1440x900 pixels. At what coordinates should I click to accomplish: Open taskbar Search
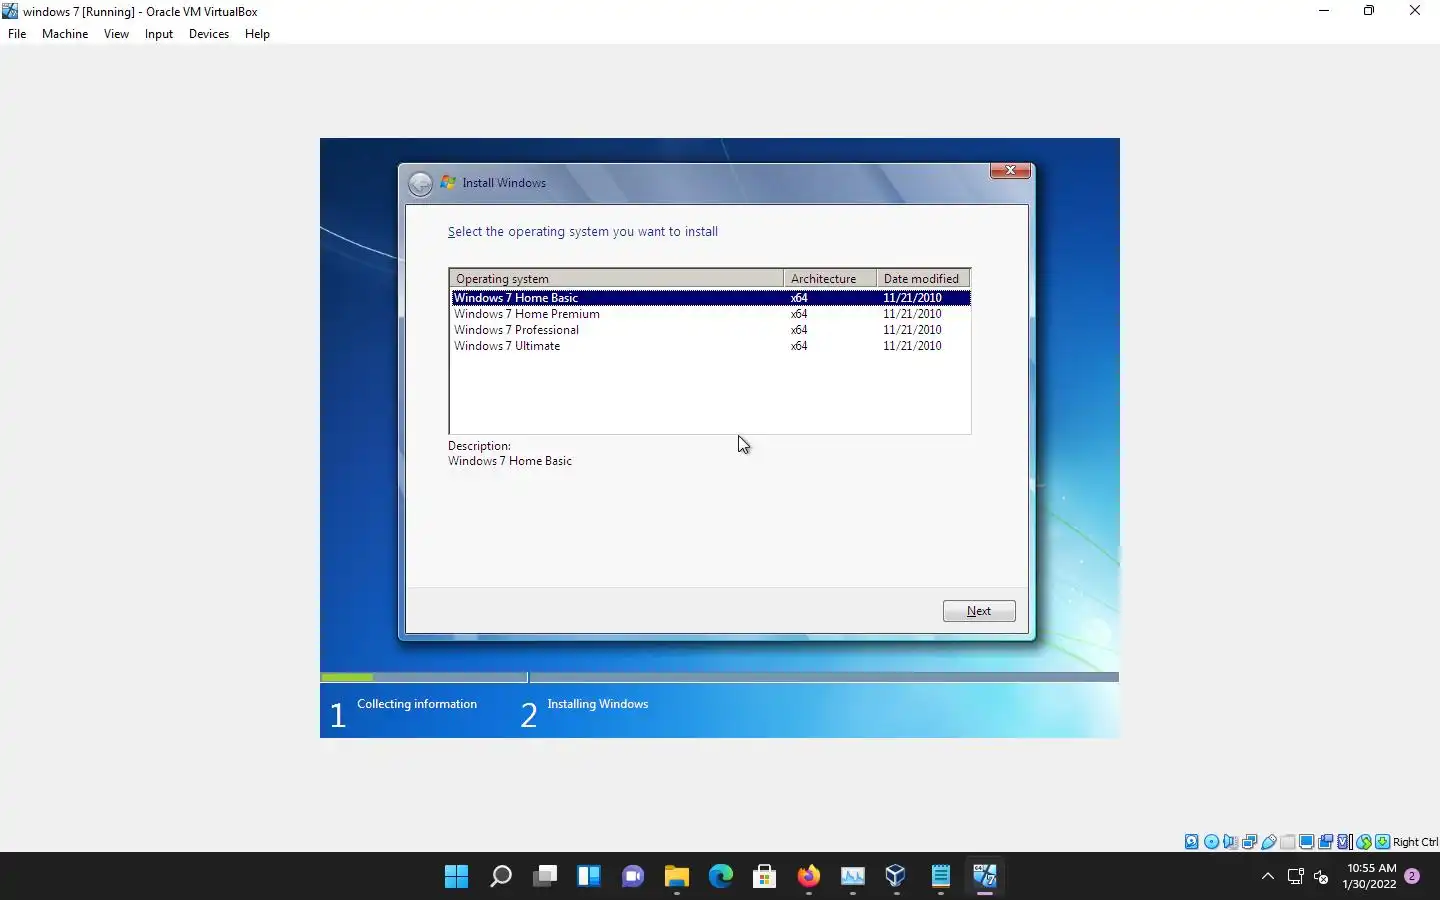501,876
